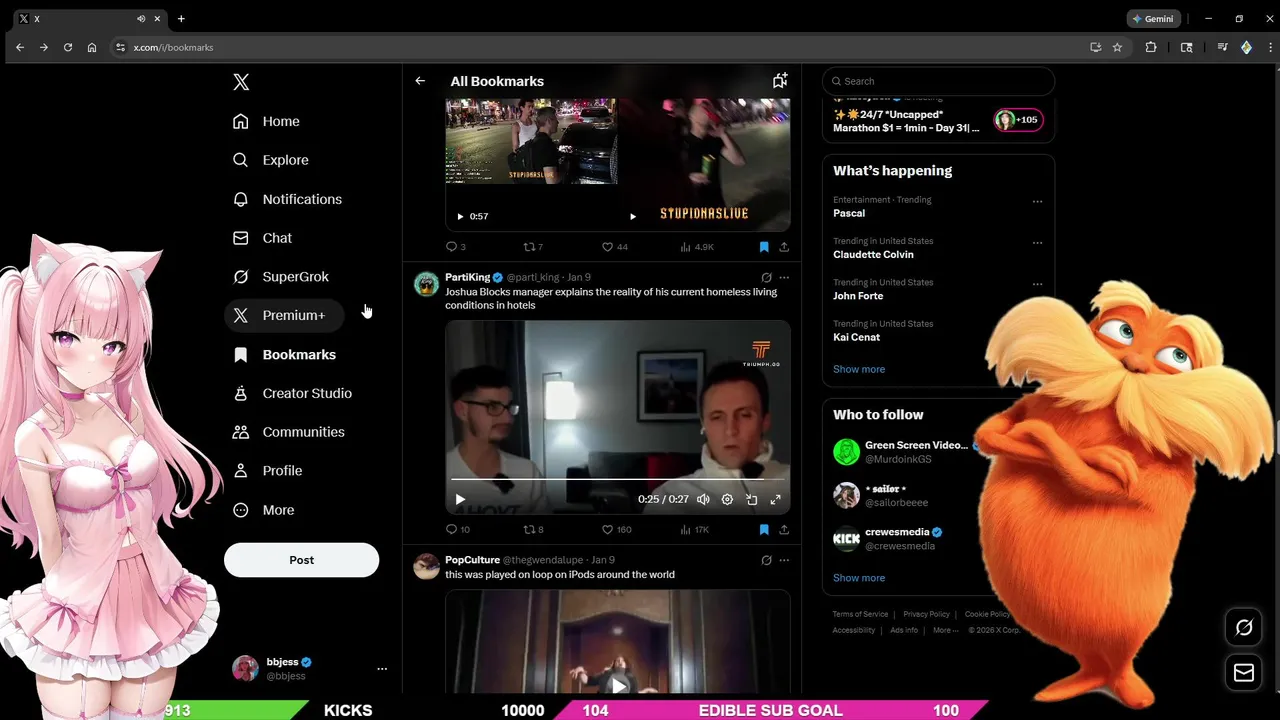Image resolution: width=1280 pixels, height=720 pixels.
Task: Open options for Pascal trend
Action: pyautogui.click(x=1037, y=201)
